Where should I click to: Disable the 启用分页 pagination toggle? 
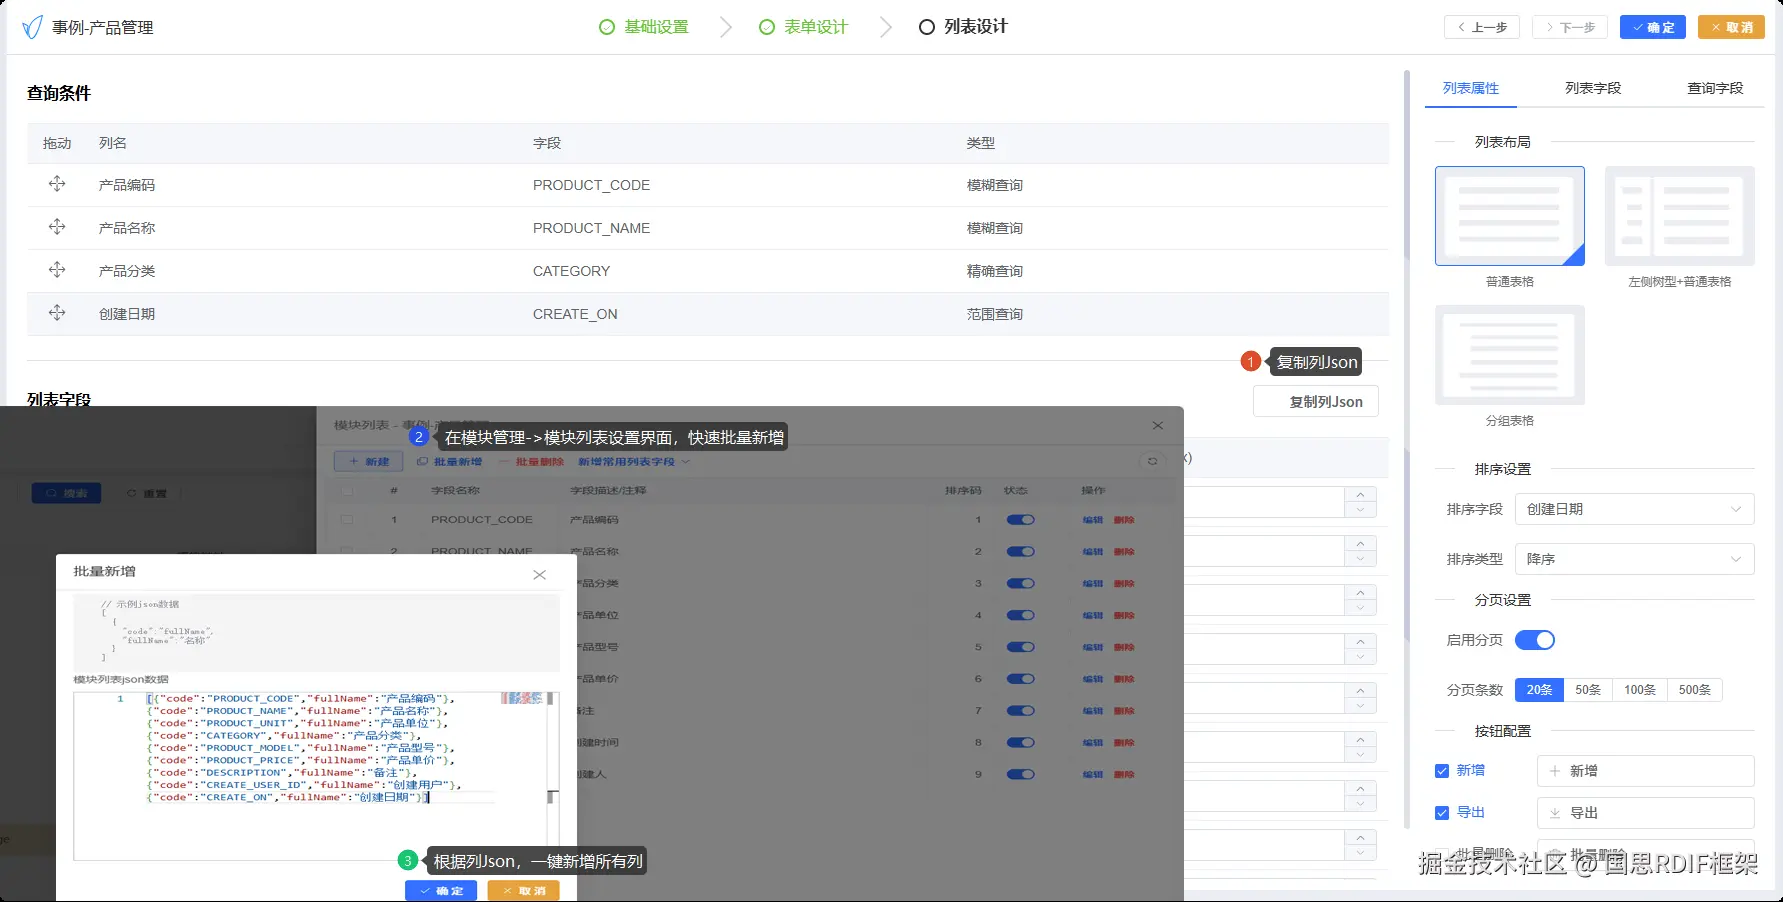click(x=1535, y=640)
